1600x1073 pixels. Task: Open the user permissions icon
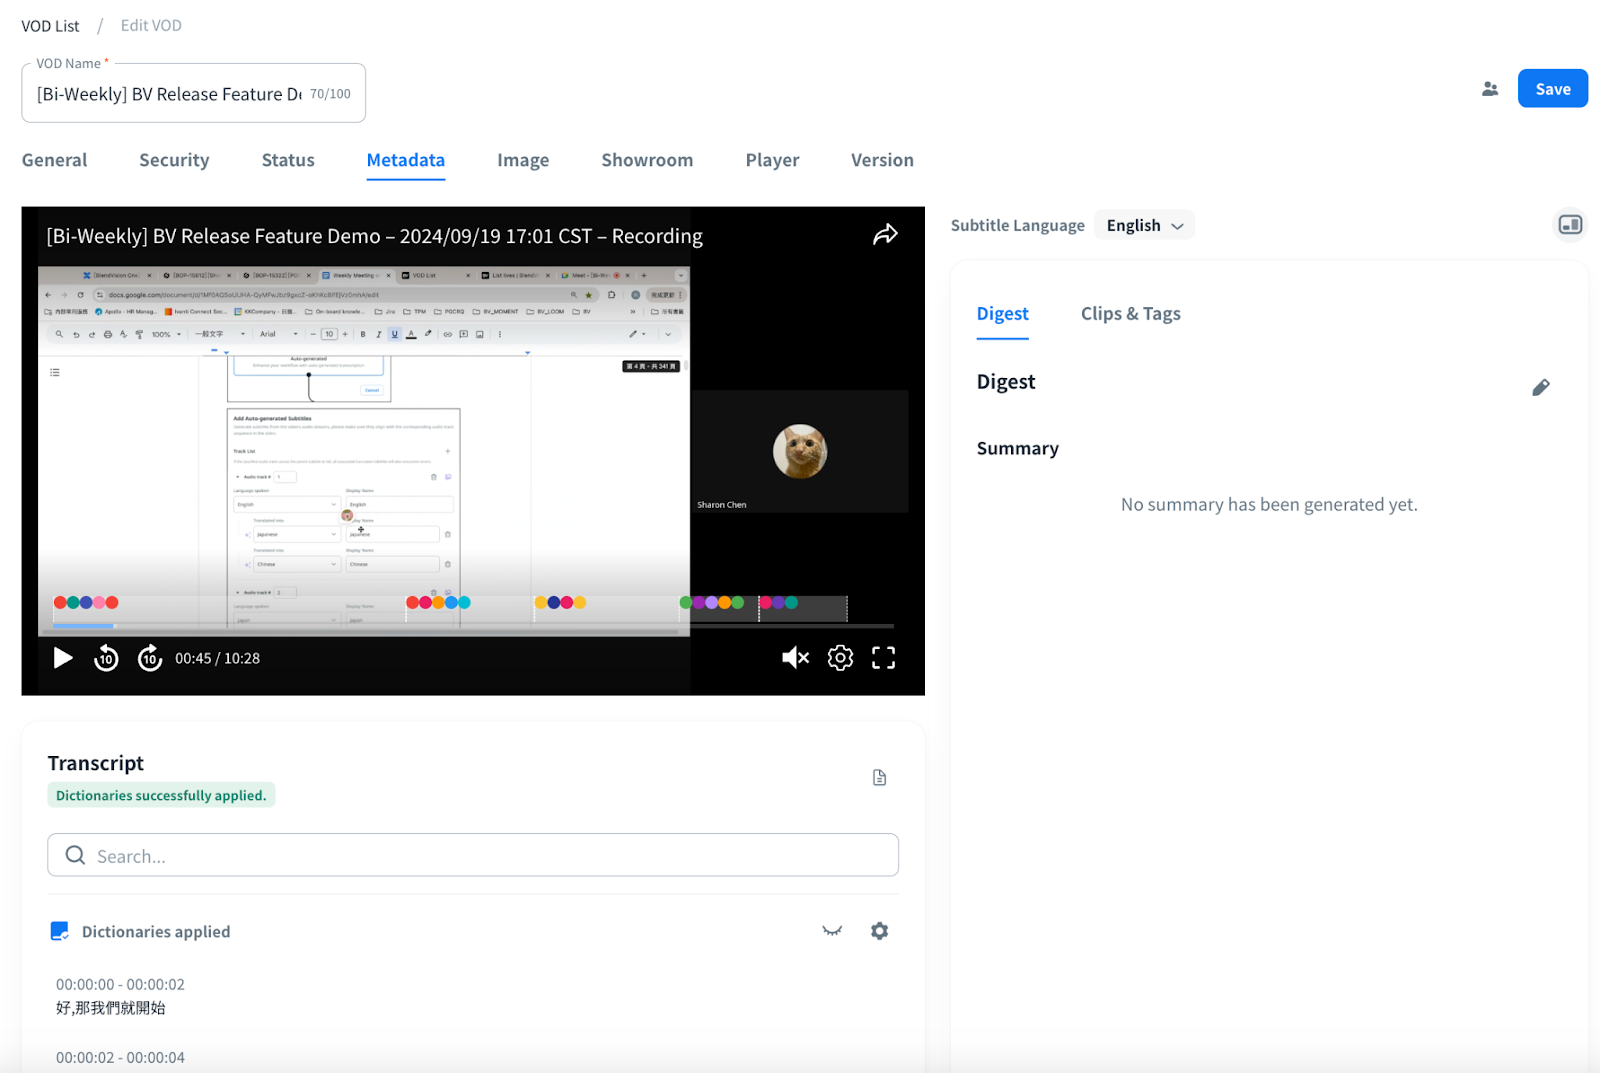pos(1490,89)
